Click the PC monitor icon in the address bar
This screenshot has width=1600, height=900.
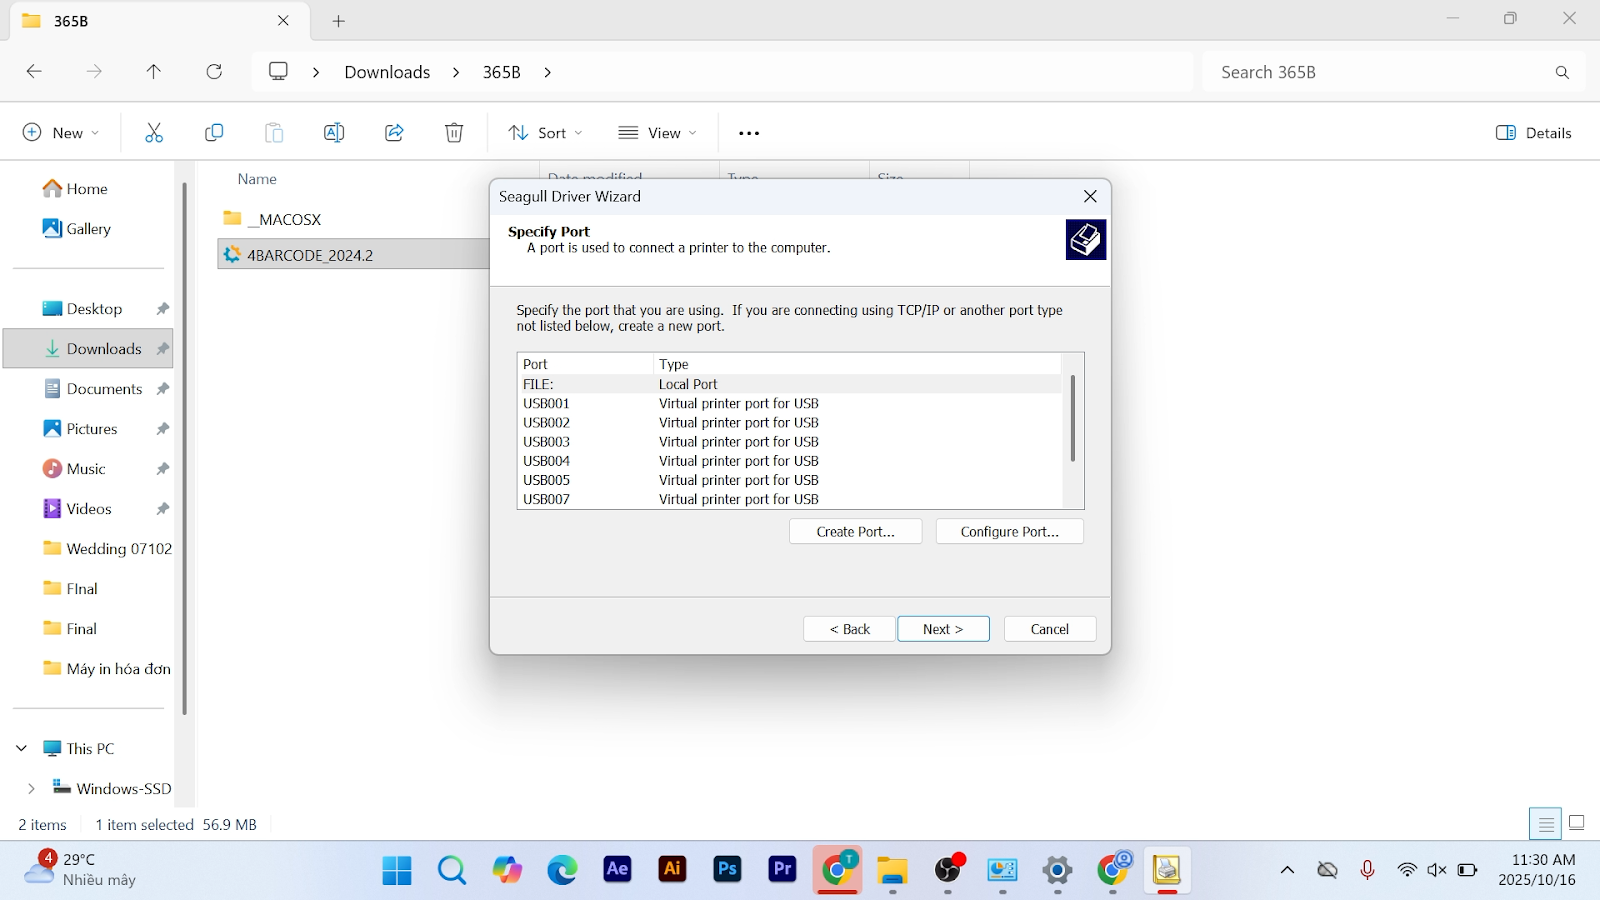(x=279, y=72)
